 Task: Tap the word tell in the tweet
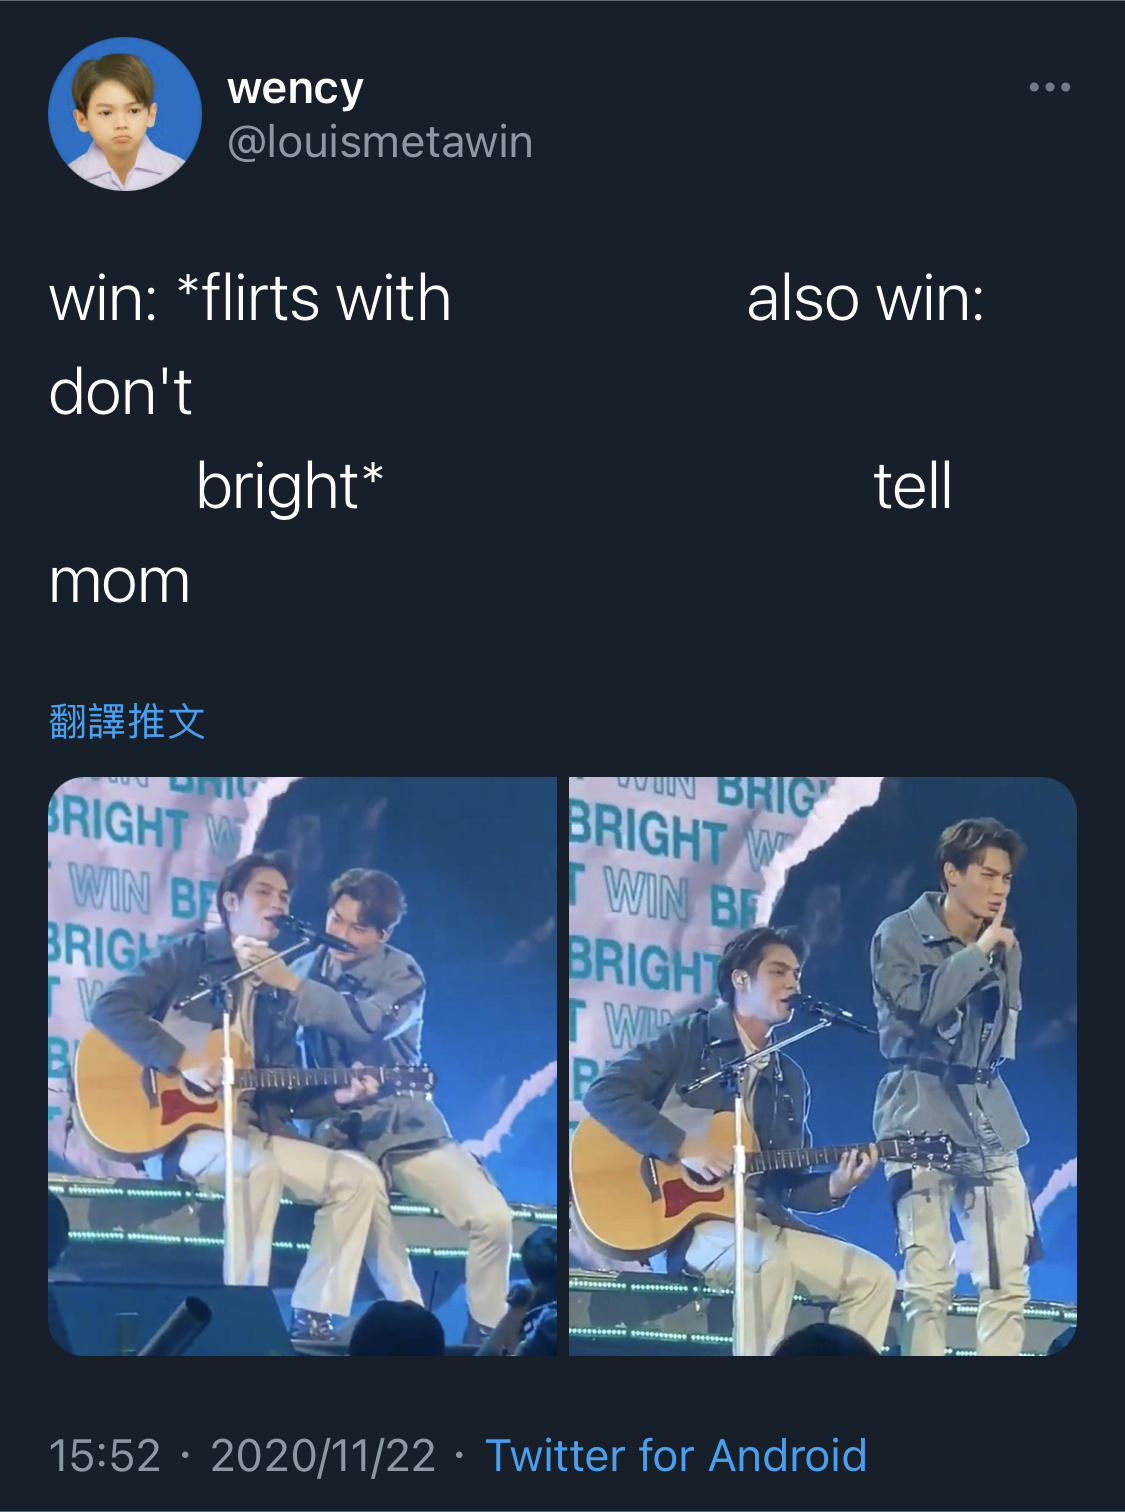[912, 486]
